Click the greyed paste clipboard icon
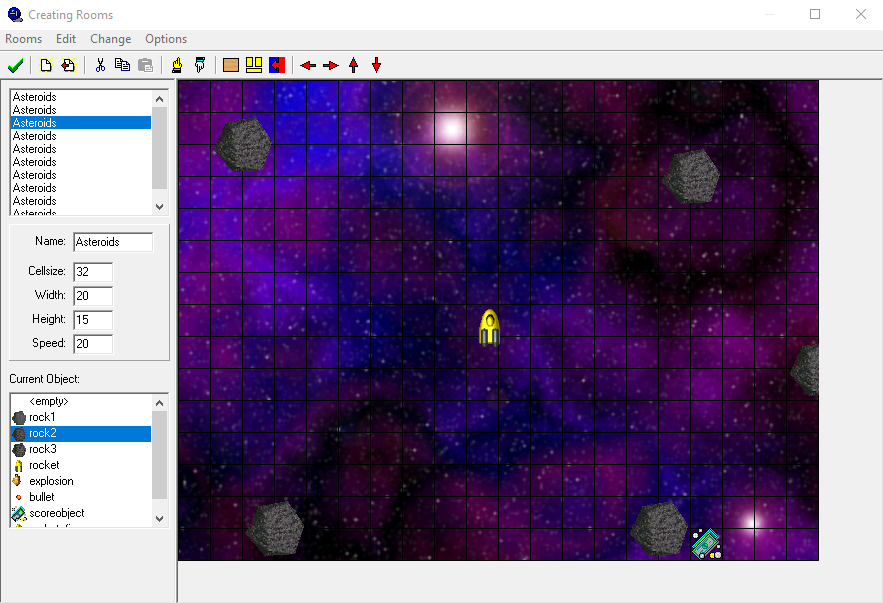Viewport: 883px width, 603px height. click(x=145, y=65)
